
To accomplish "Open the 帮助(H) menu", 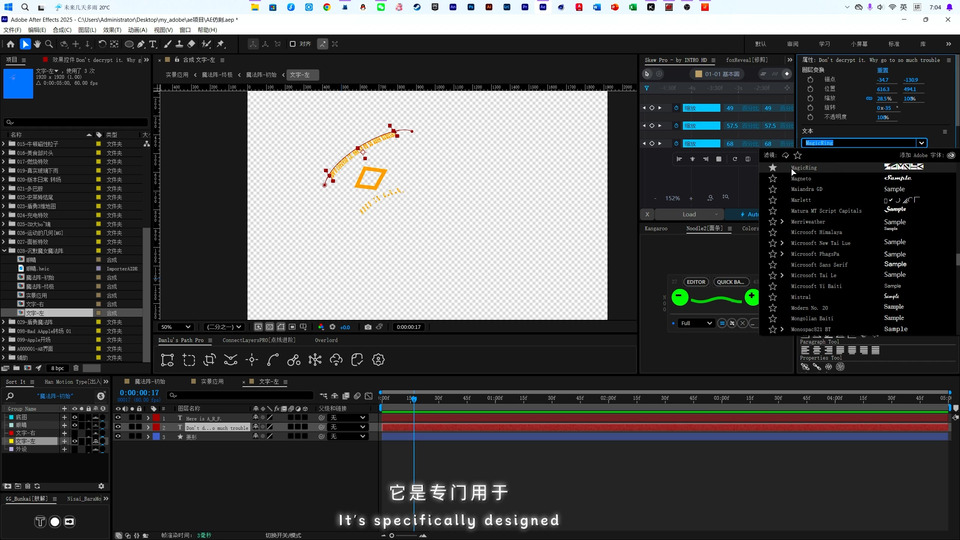I will [x=207, y=30].
